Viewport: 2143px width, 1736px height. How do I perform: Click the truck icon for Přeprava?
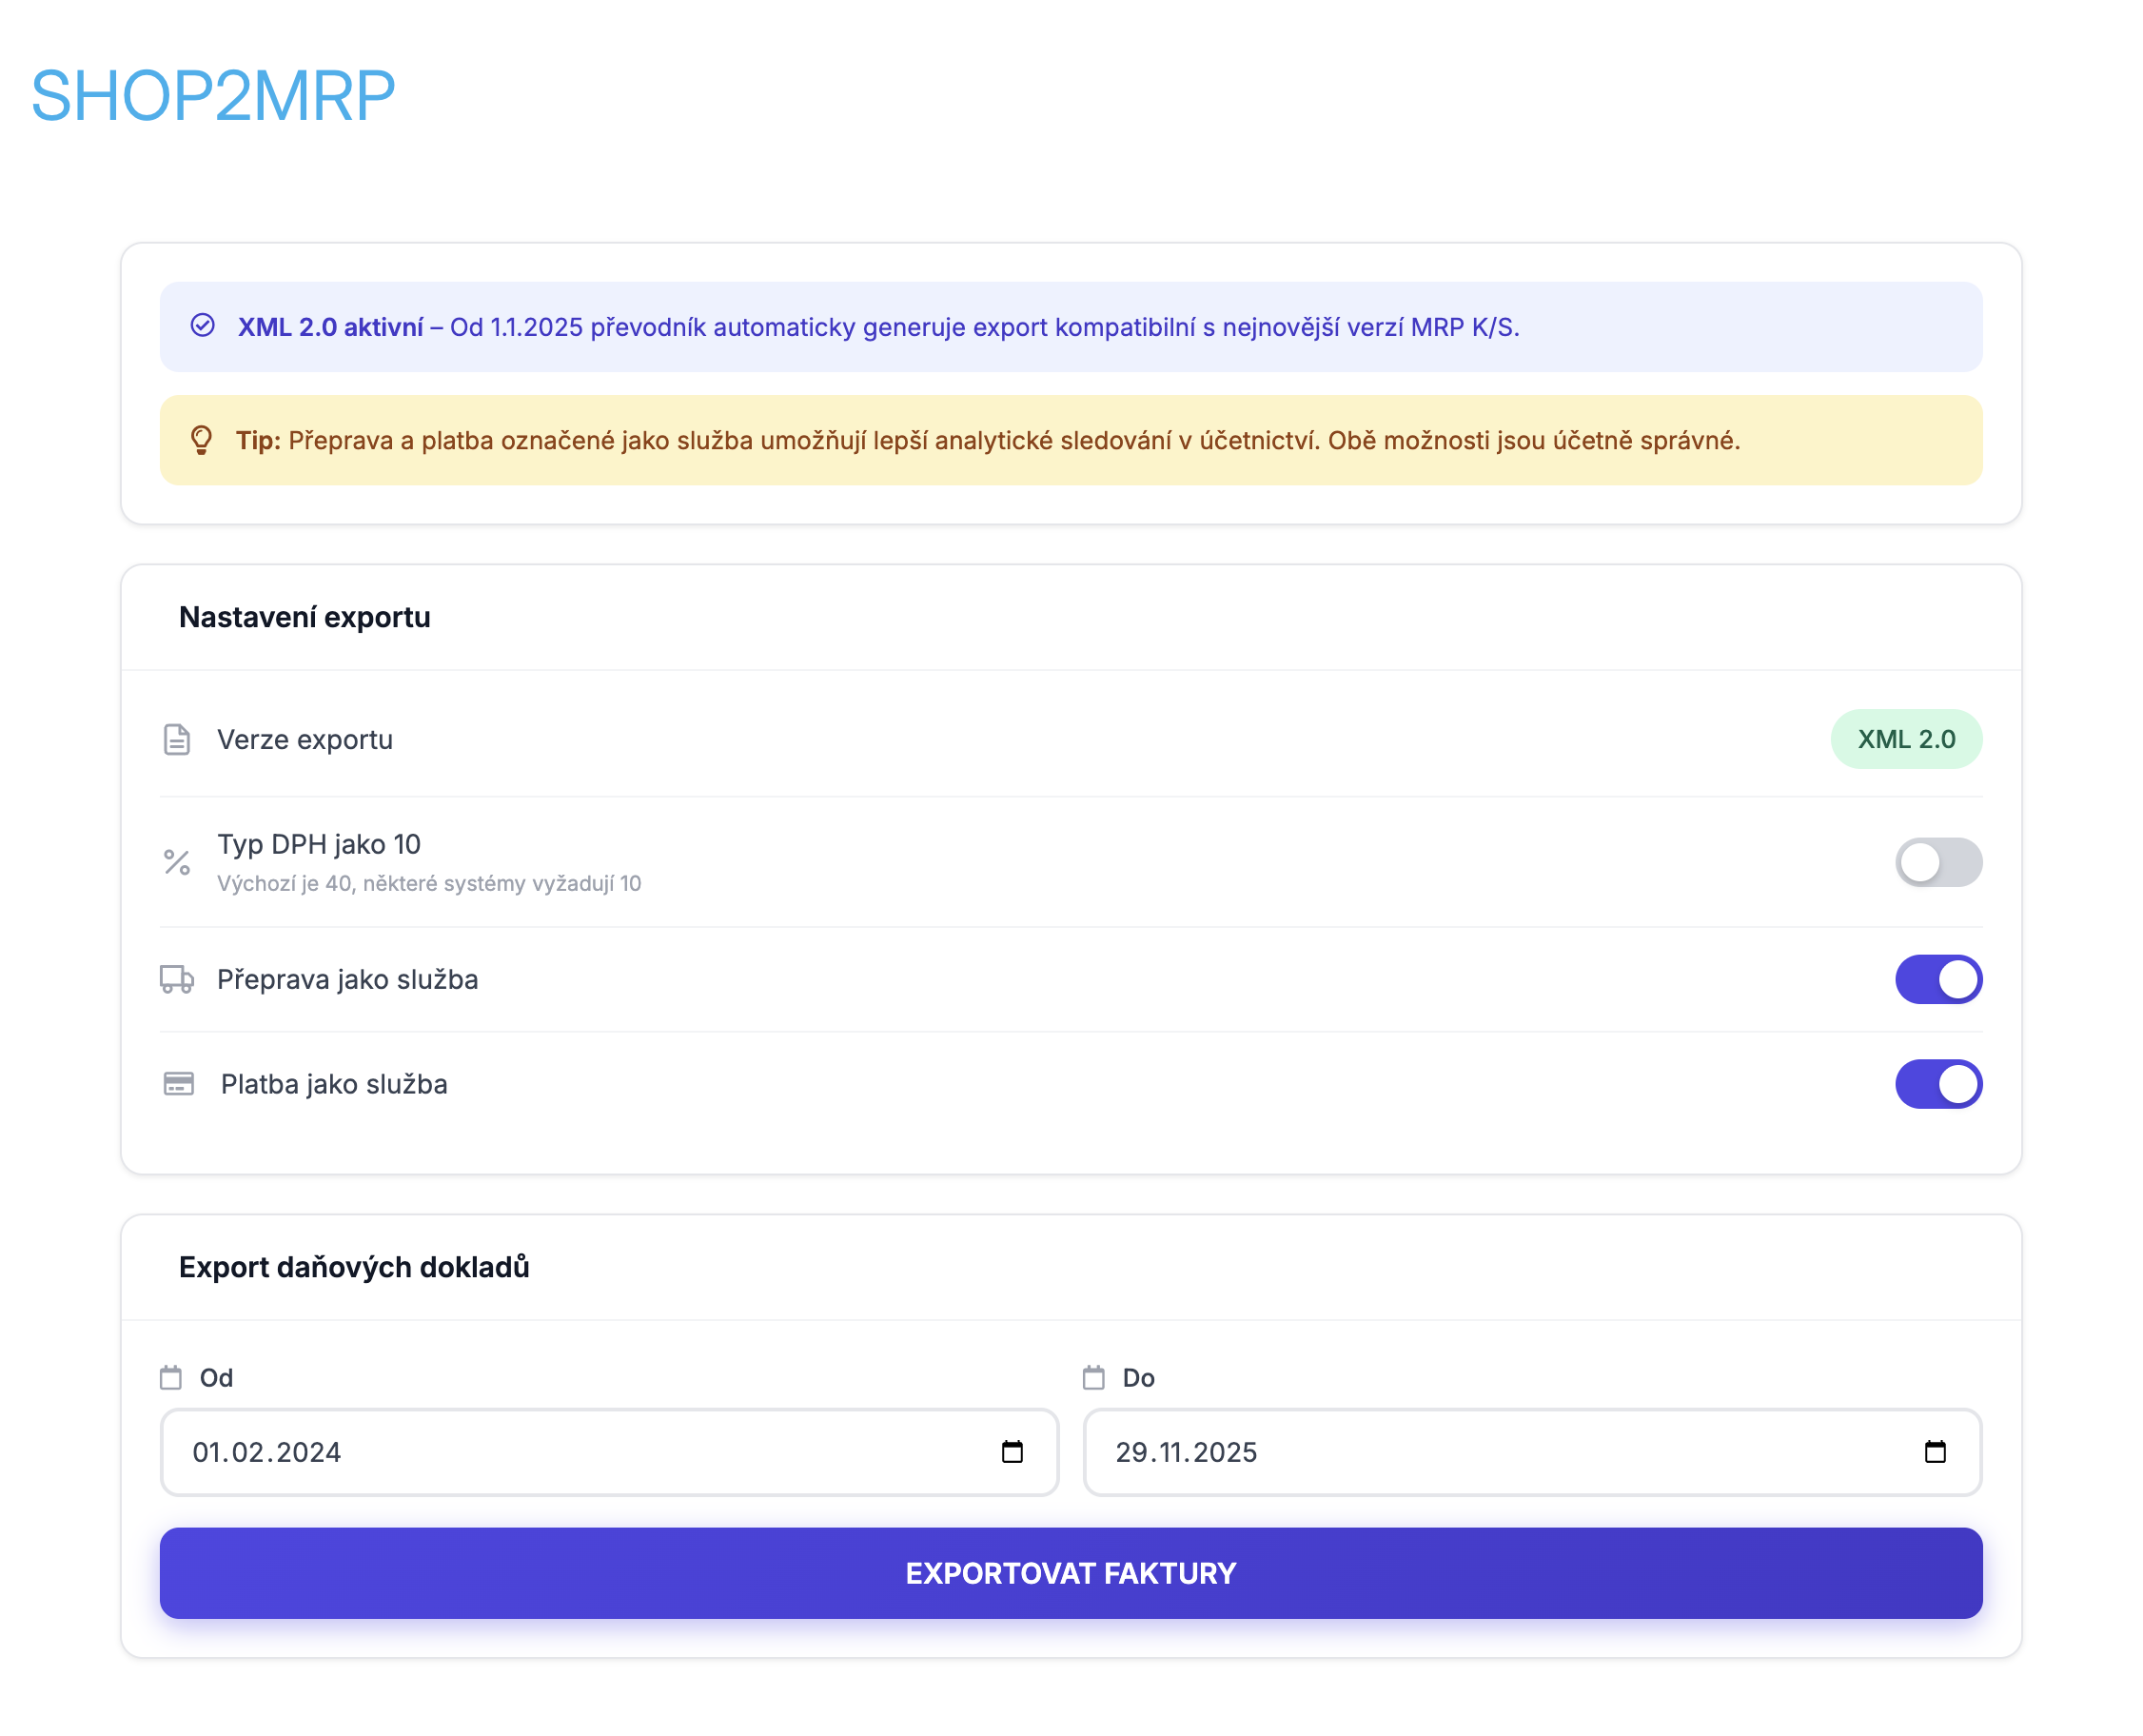[x=177, y=979]
